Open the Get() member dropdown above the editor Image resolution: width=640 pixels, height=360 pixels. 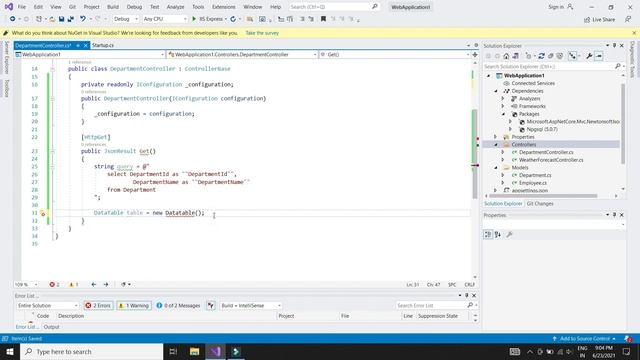(x=395, y=54)
